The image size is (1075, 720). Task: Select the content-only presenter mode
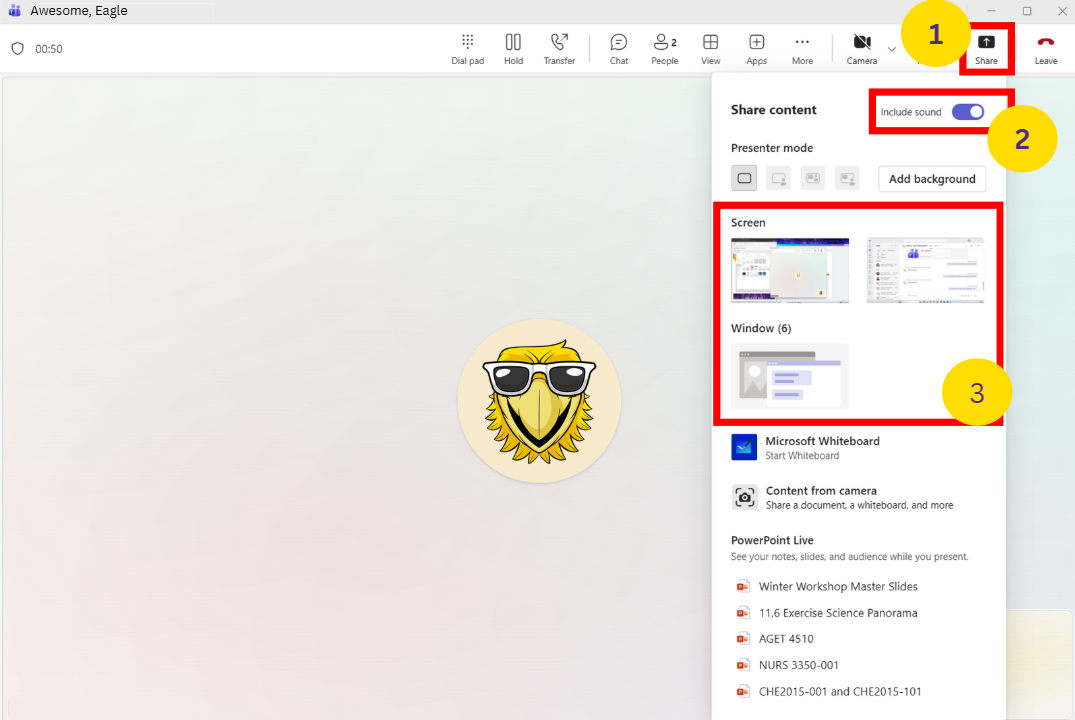(744, 179)
